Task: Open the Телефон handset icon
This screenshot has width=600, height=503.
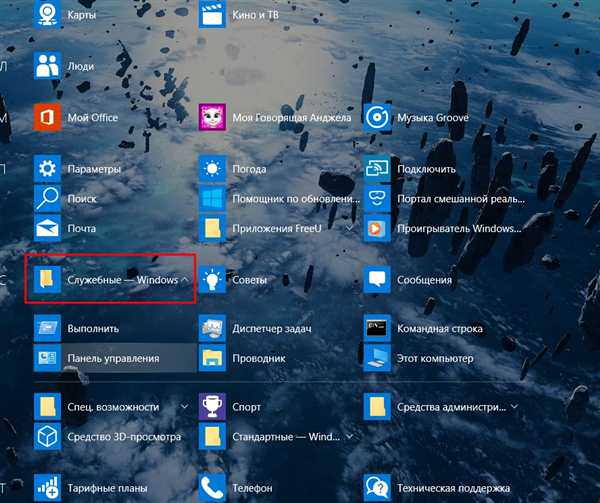Action: tap(212, 488)
